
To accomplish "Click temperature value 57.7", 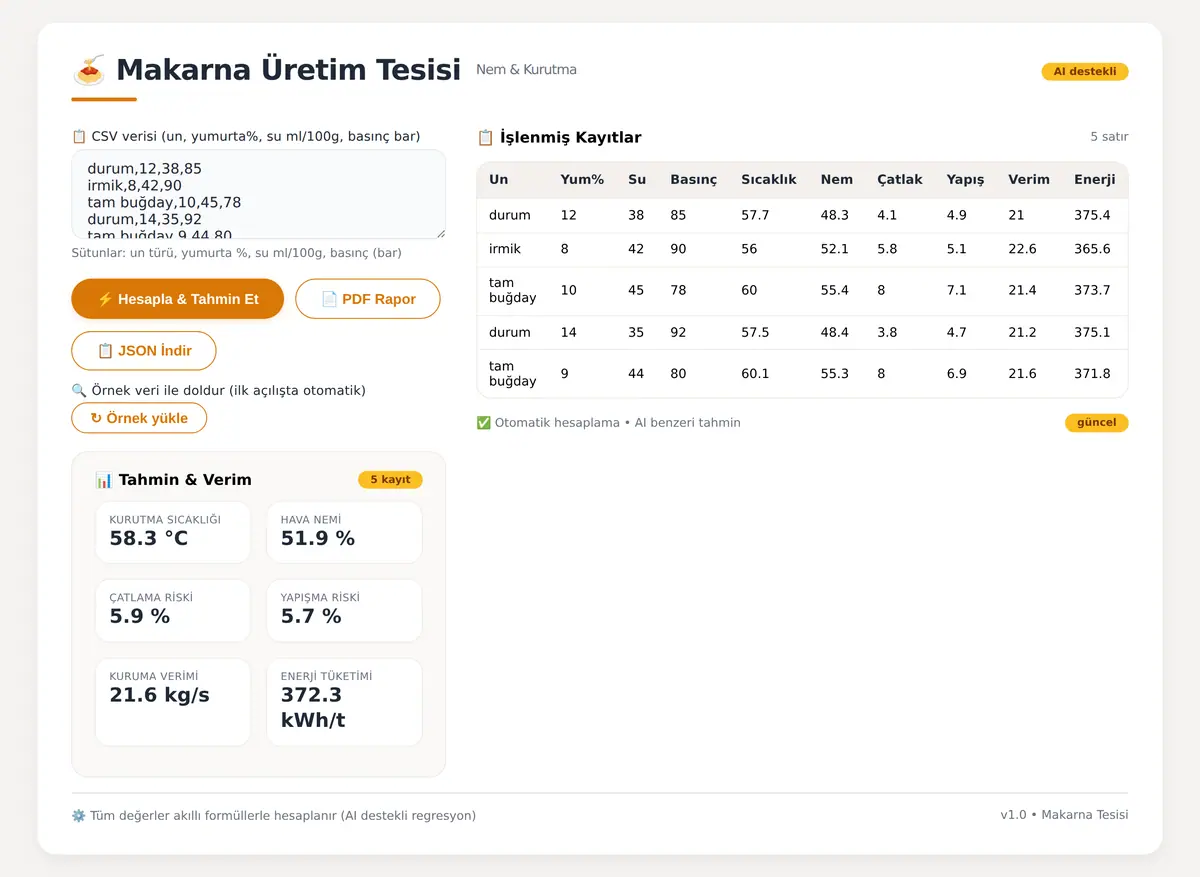I will tap(755, 215).
